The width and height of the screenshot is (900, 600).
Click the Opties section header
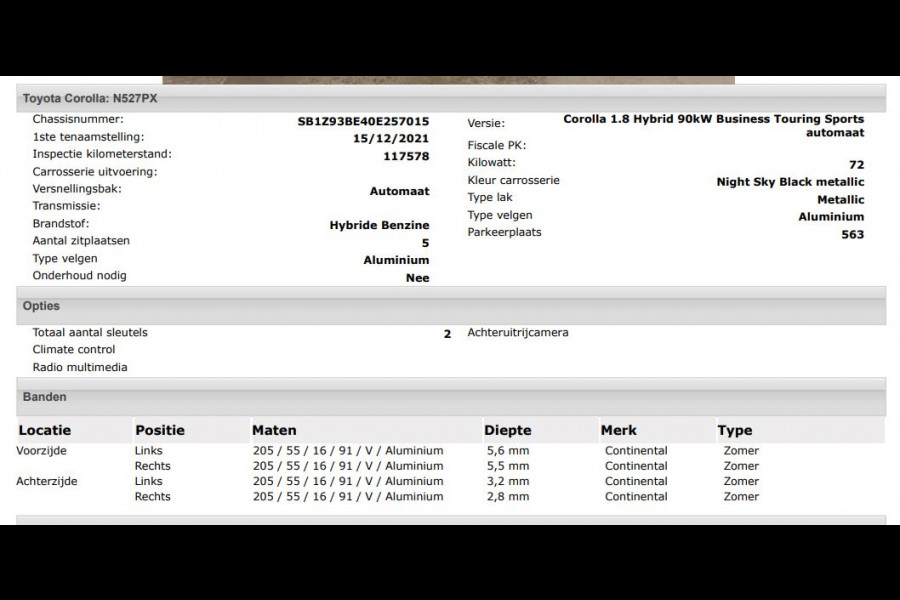(451, 306)
